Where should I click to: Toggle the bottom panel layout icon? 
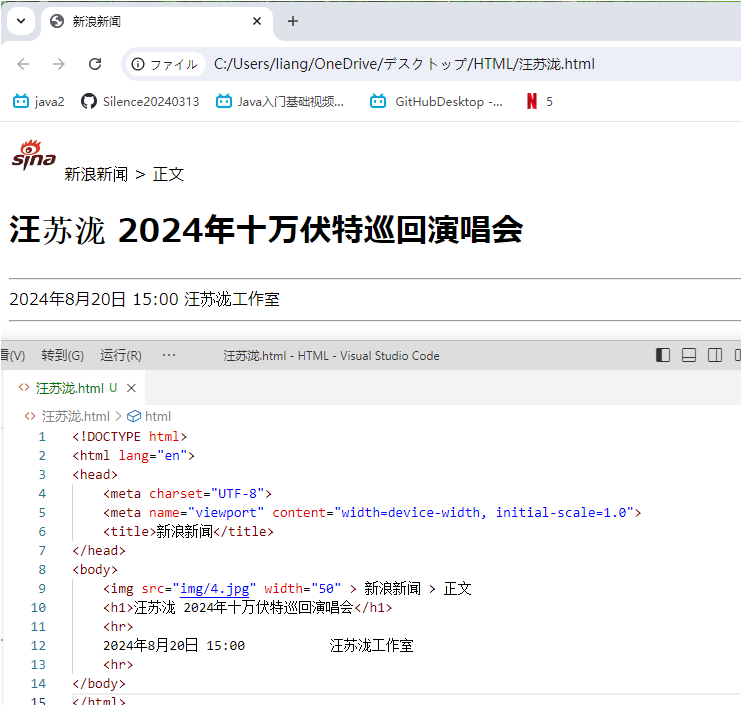[689, 355]
